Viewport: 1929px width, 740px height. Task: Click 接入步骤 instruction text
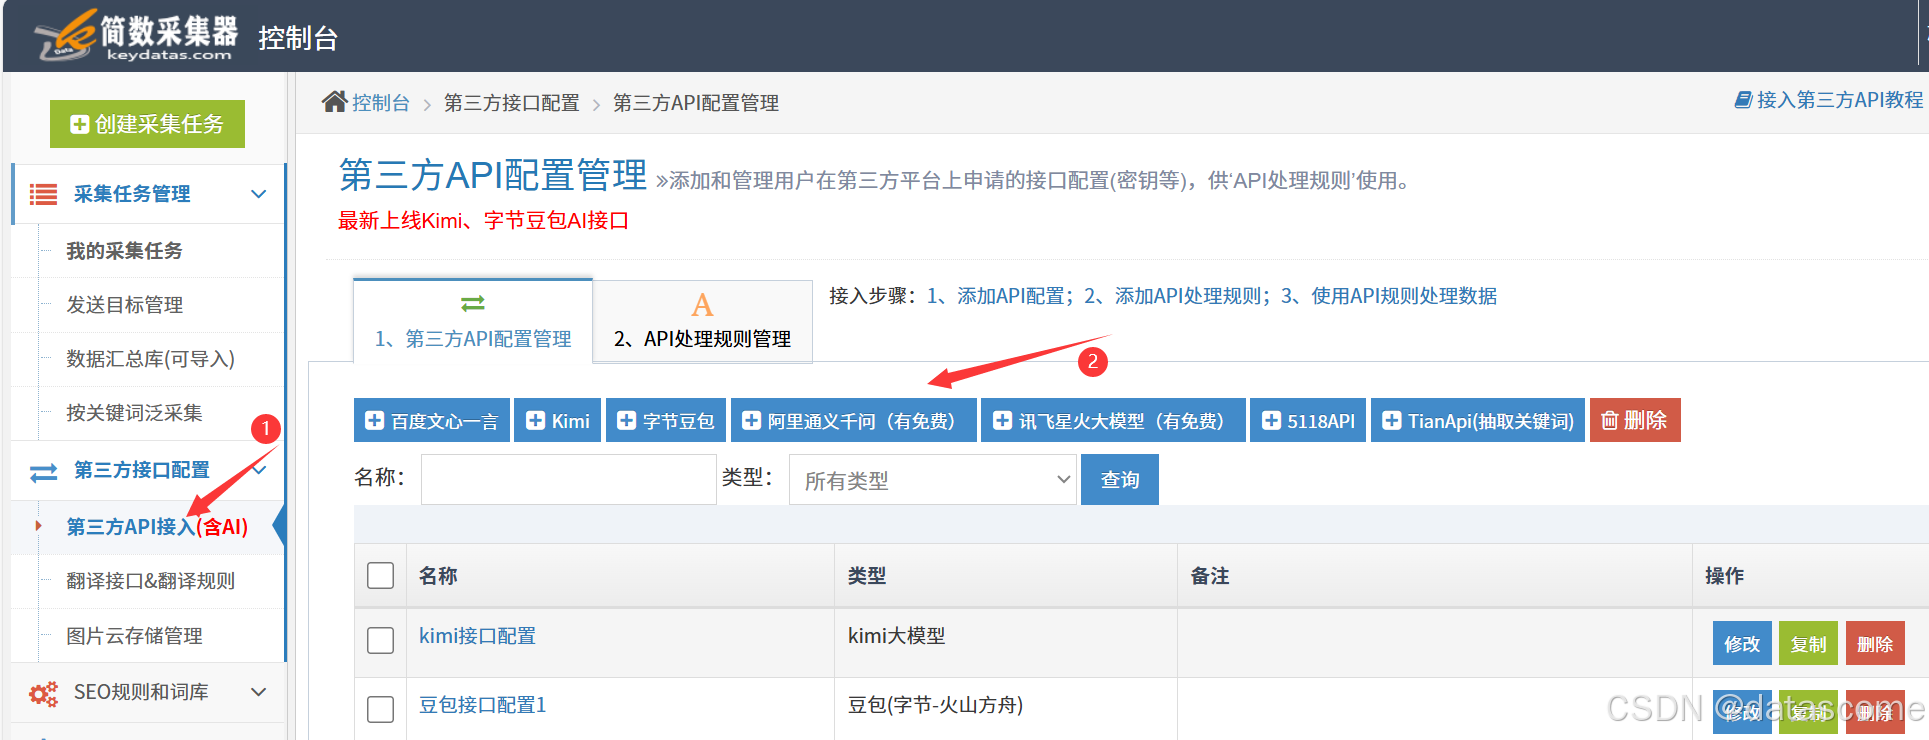tap(1163, 296)
